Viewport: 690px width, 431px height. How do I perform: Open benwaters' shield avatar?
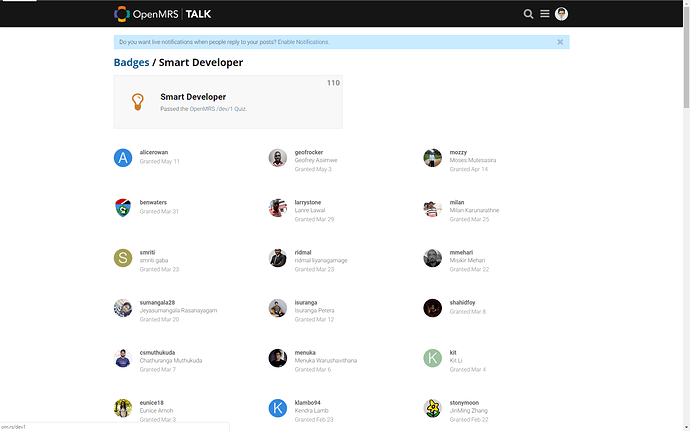(123, 208)
